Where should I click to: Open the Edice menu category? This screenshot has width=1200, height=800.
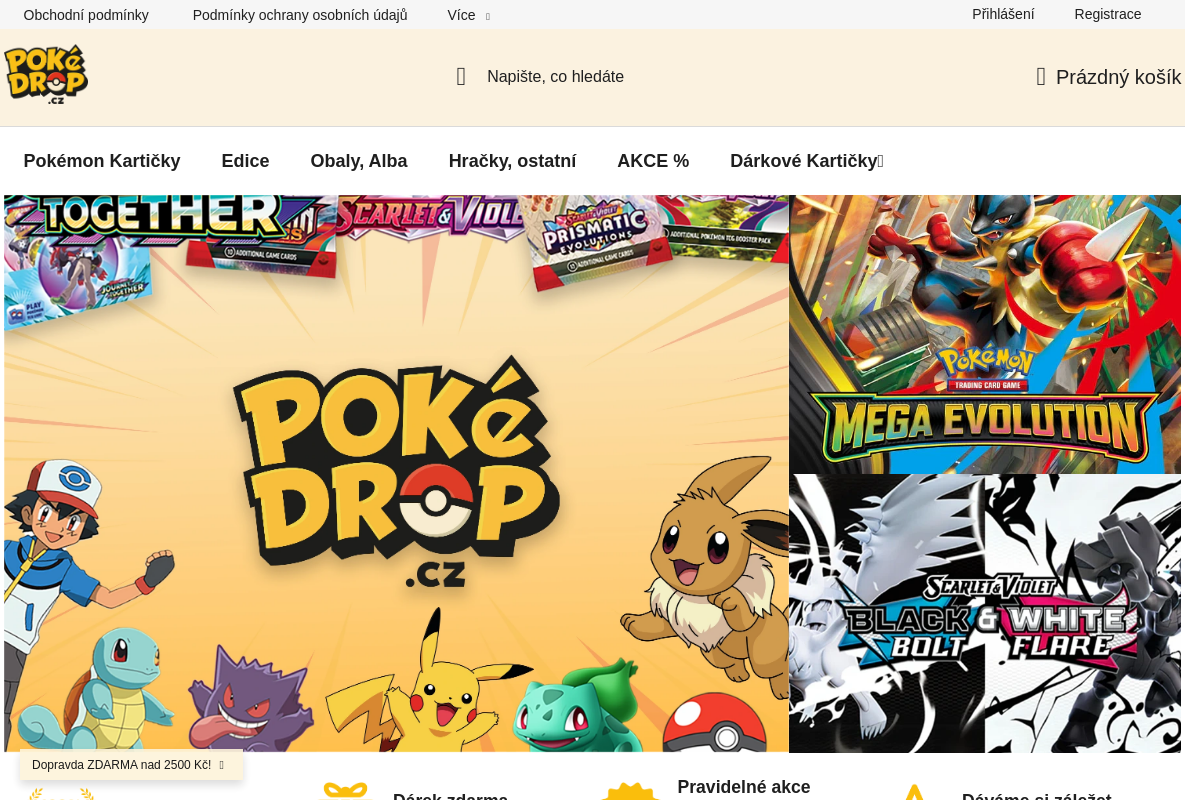click(x=245, y=161)
